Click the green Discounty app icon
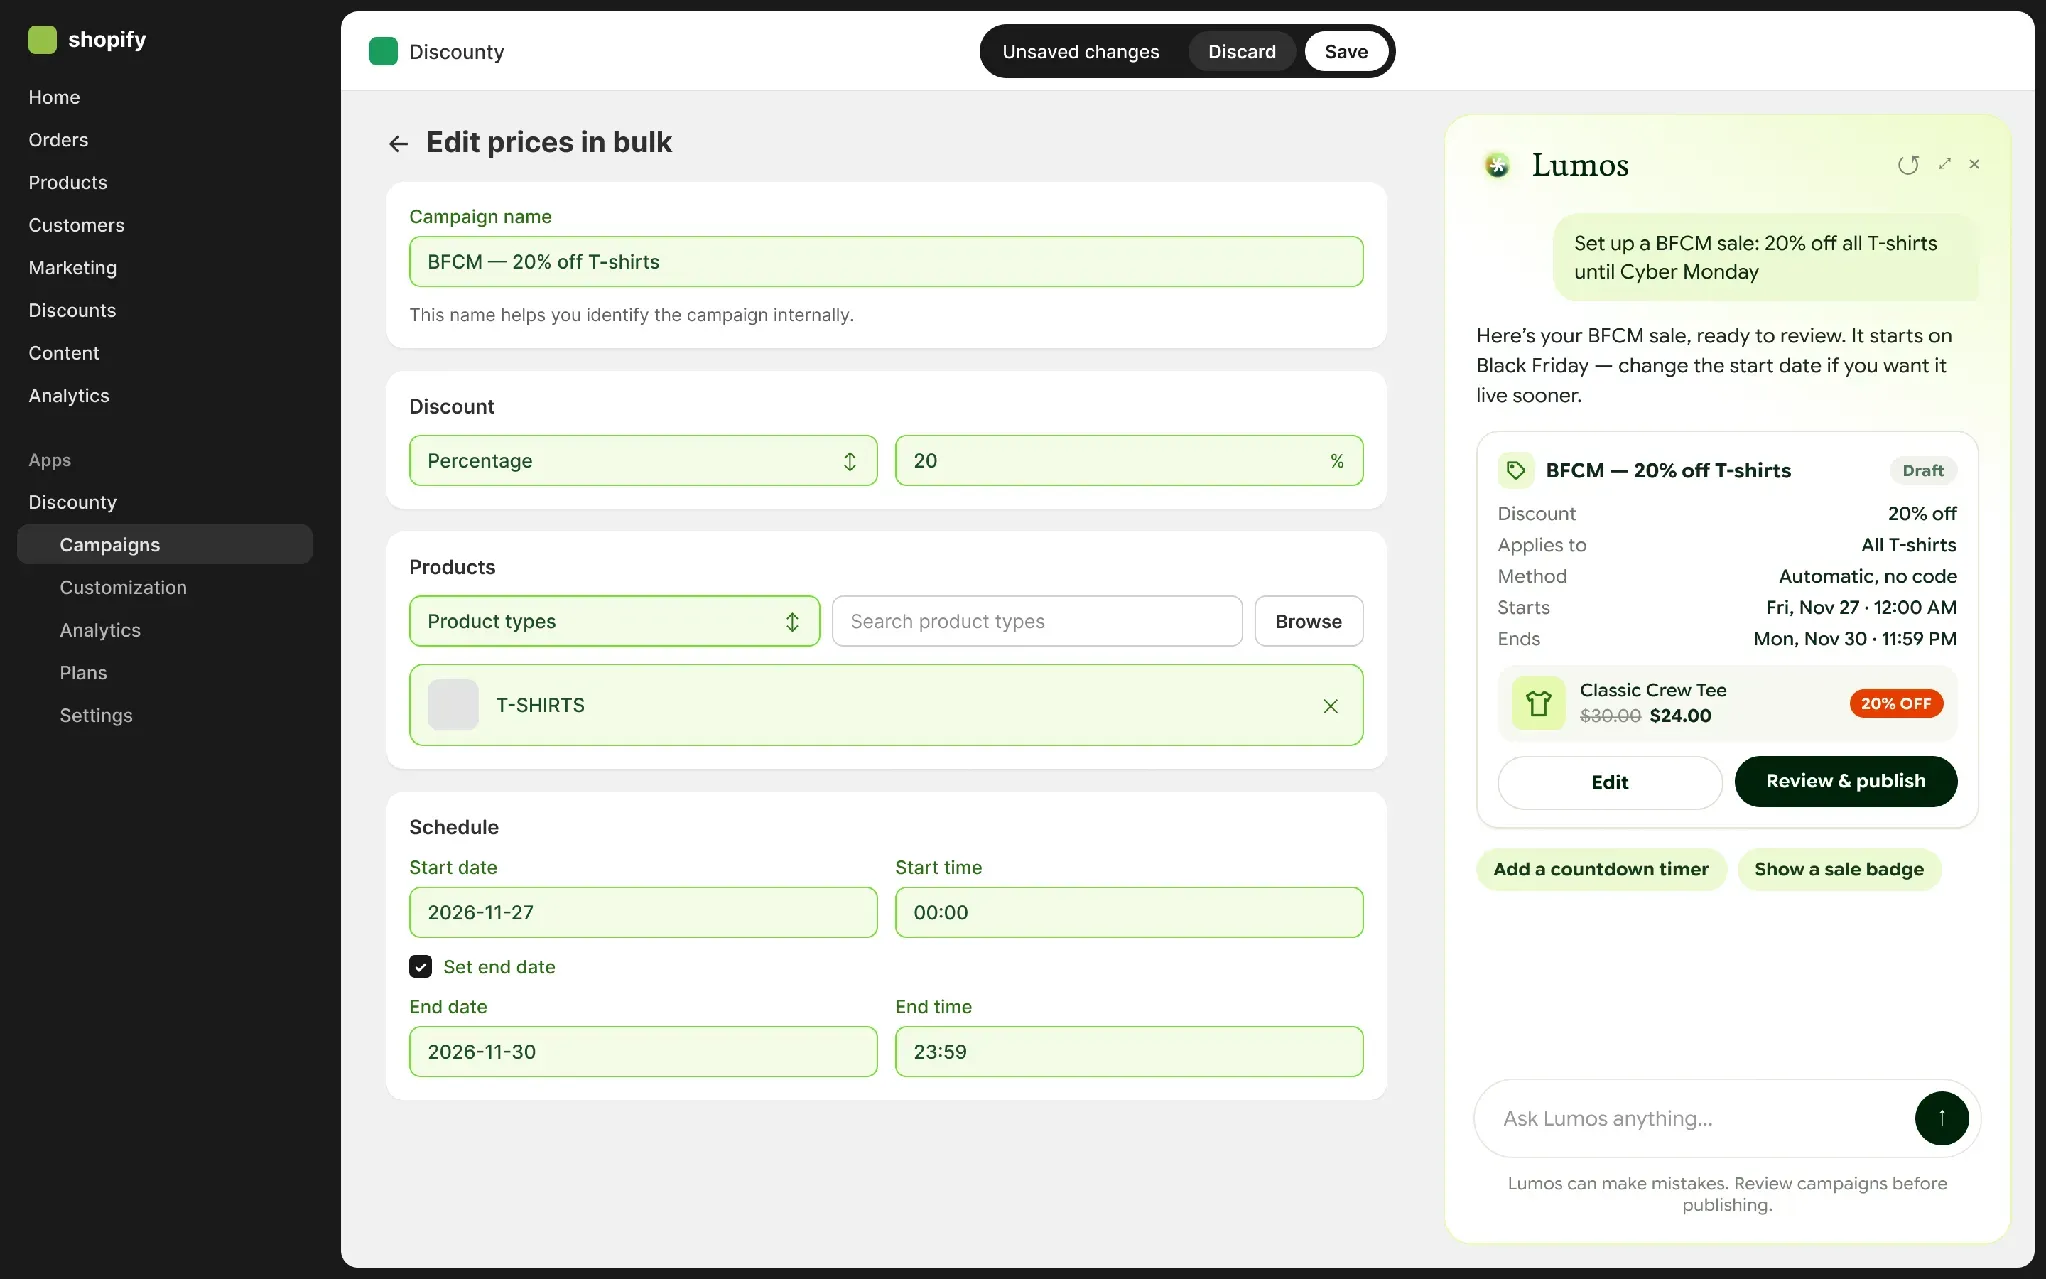2046x1279 pixels. click(x=383, y=51)
